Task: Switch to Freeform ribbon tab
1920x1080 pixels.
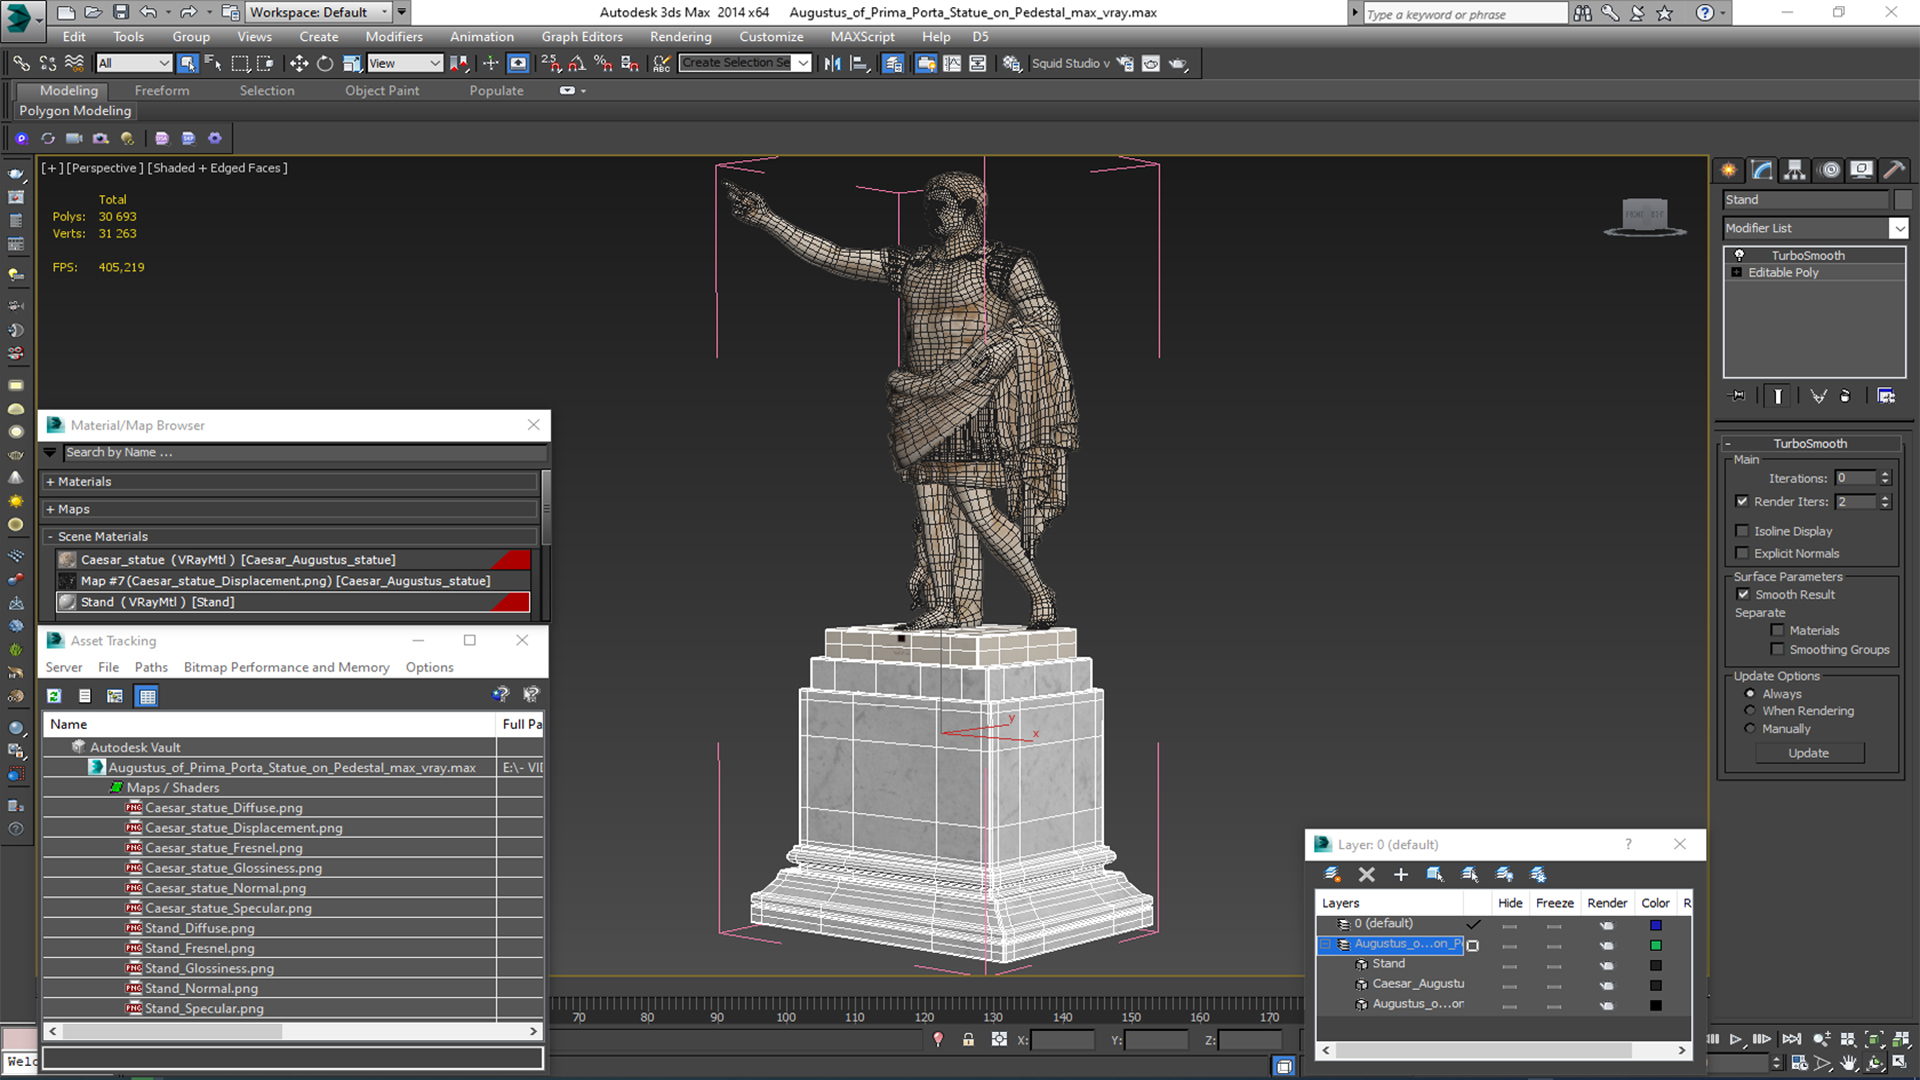Action: coord(162,90)
